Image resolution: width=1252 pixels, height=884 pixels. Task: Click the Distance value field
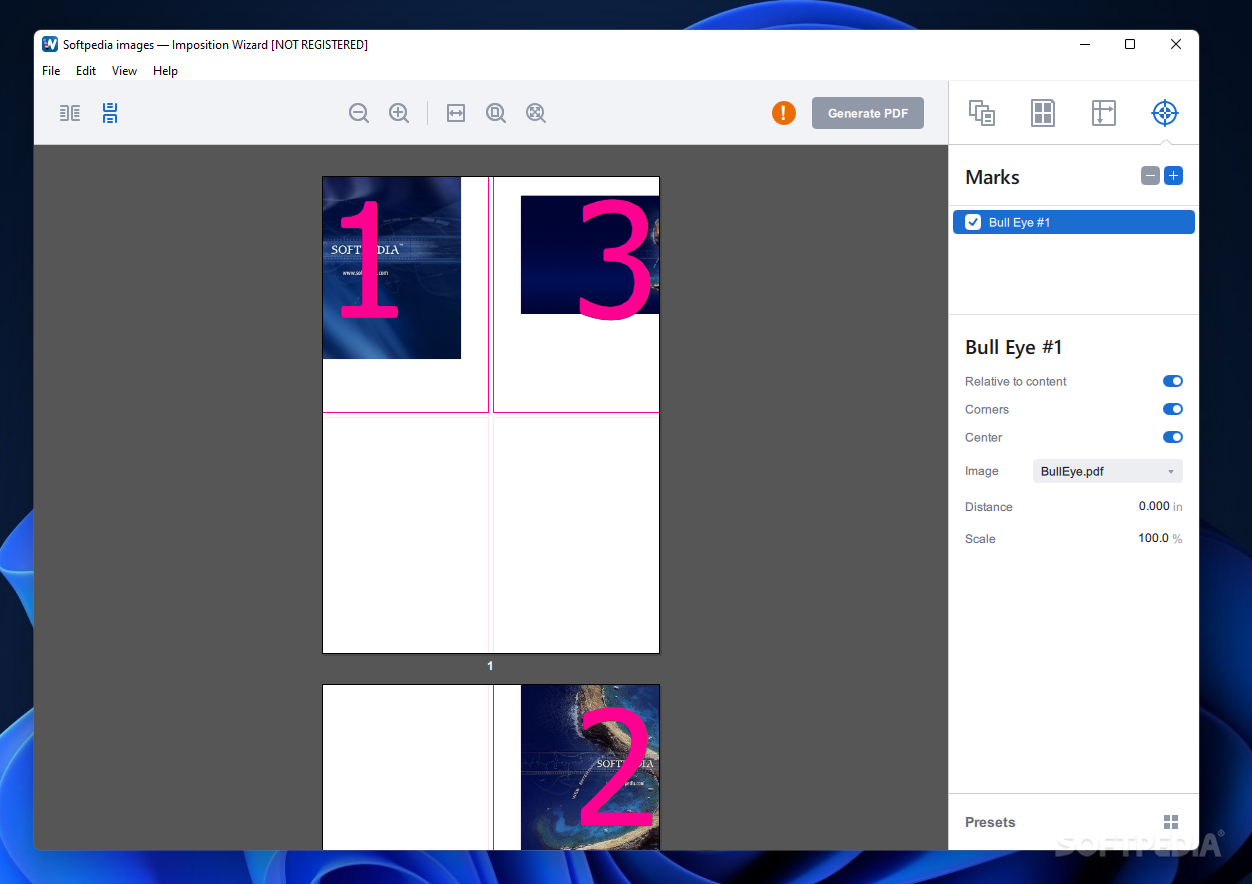(x=1153, y=506)
